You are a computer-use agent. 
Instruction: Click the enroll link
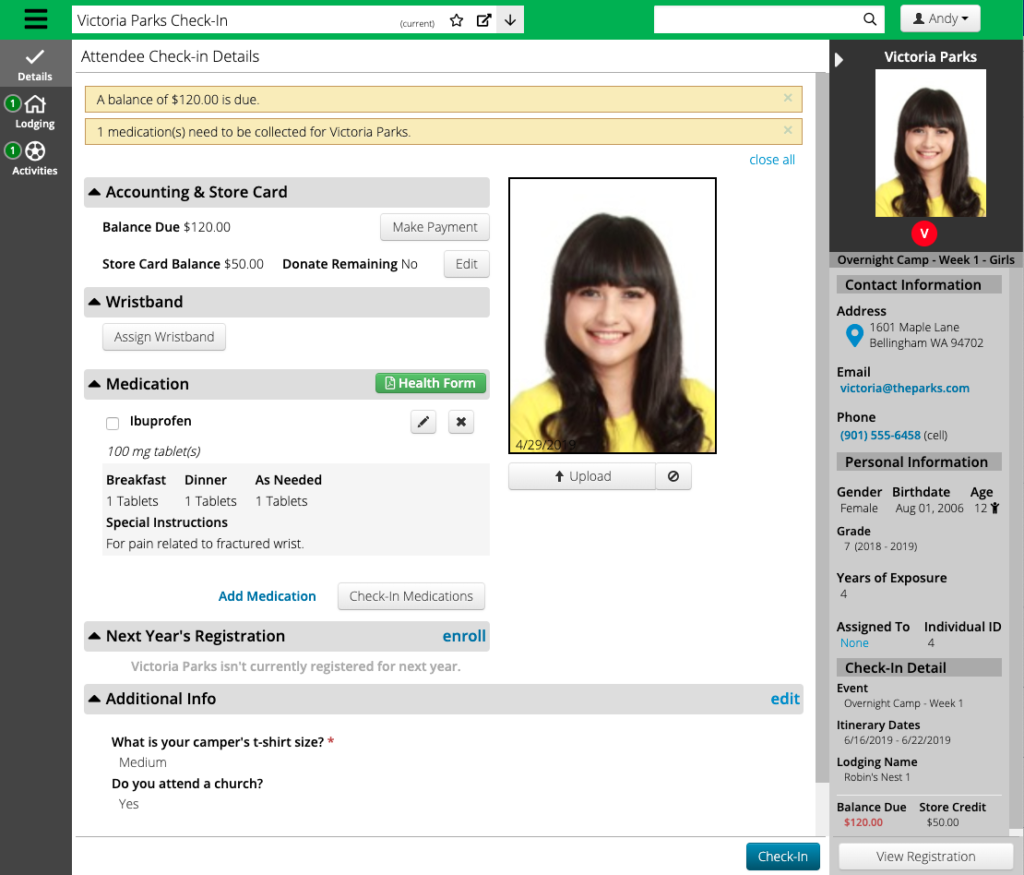click(464, 636)
